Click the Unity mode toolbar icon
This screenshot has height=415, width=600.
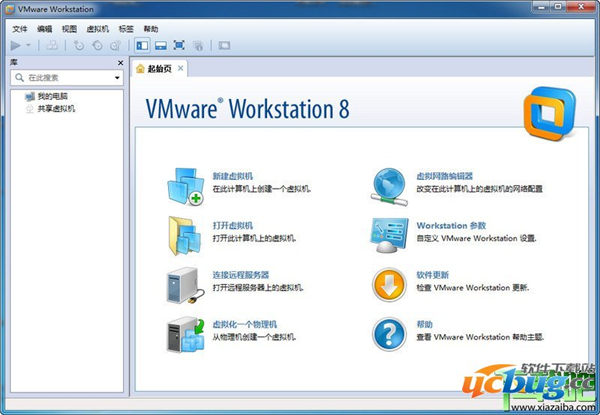(x=198, y=46)
